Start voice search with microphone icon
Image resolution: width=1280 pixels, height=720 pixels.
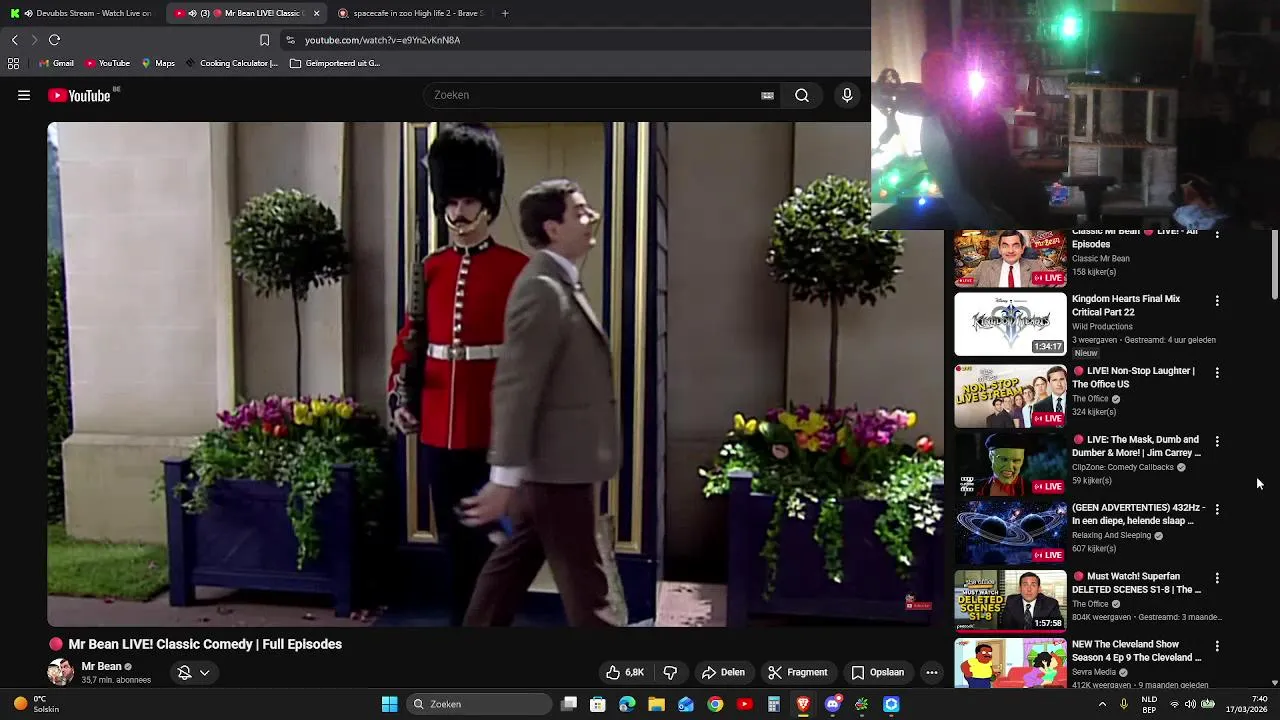[x=847, y=95]
